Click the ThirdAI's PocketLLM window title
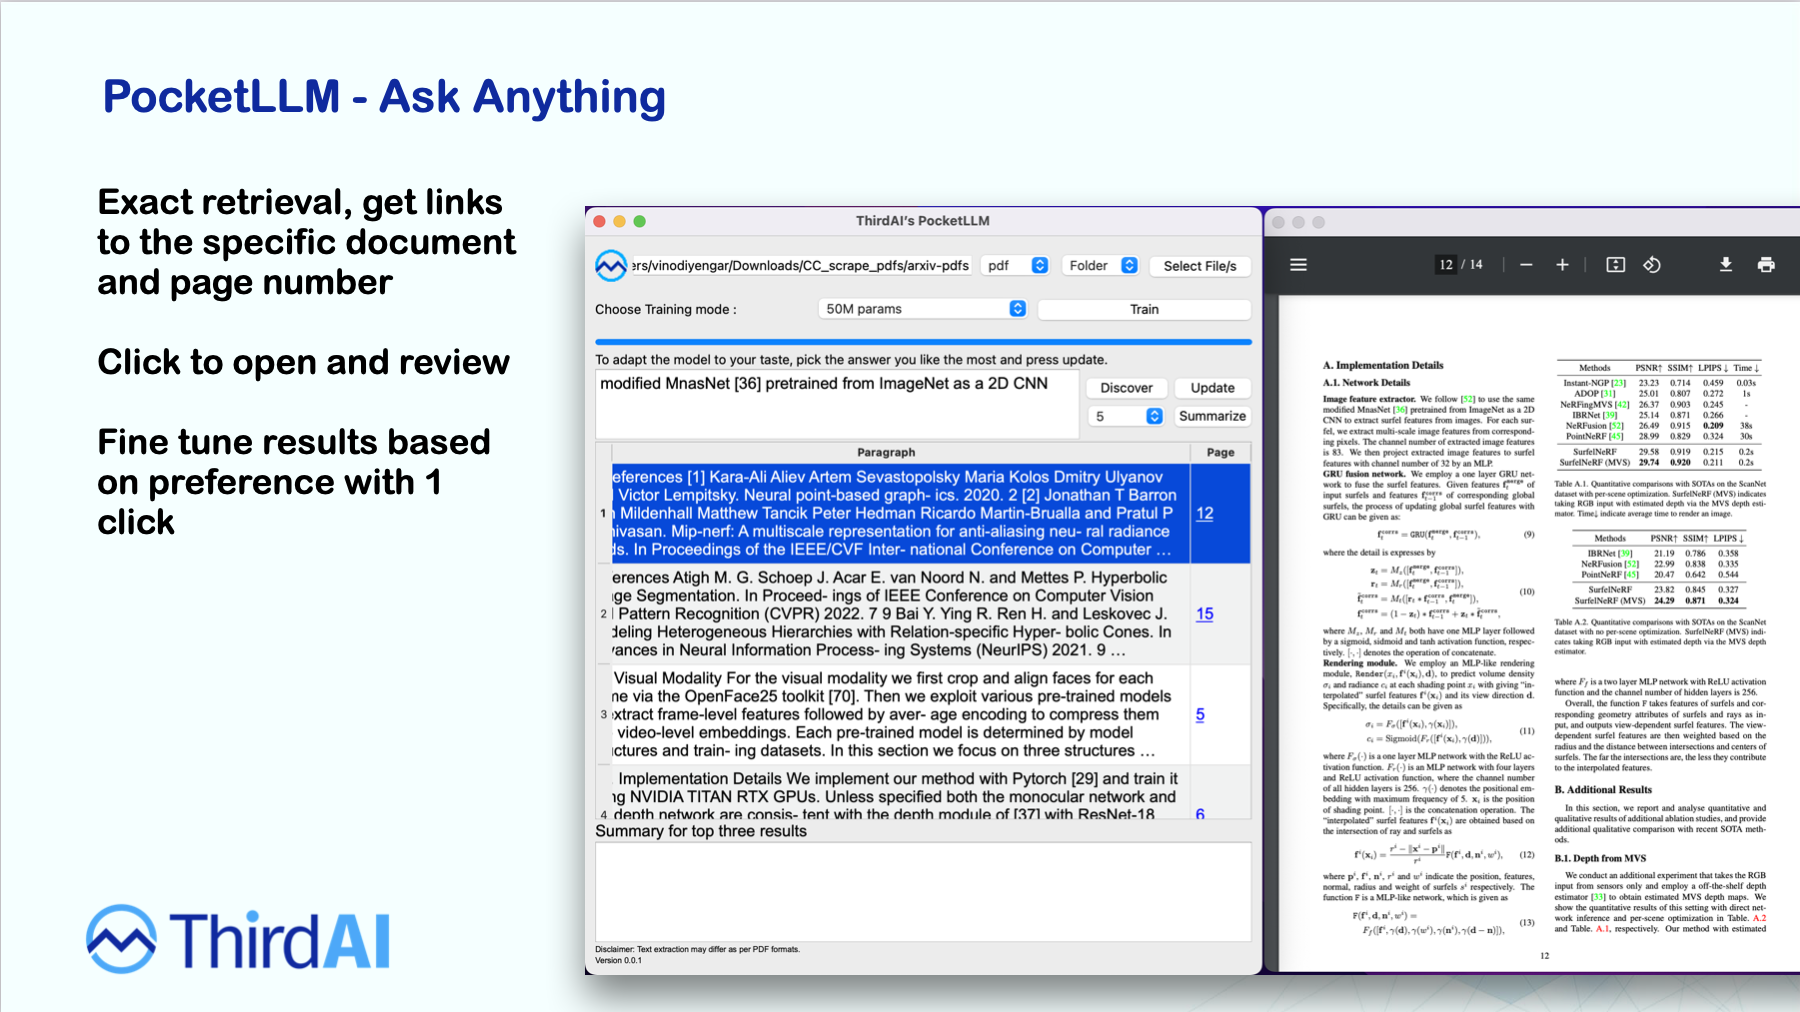1800x1012 pixels. [x=922, y=221]
